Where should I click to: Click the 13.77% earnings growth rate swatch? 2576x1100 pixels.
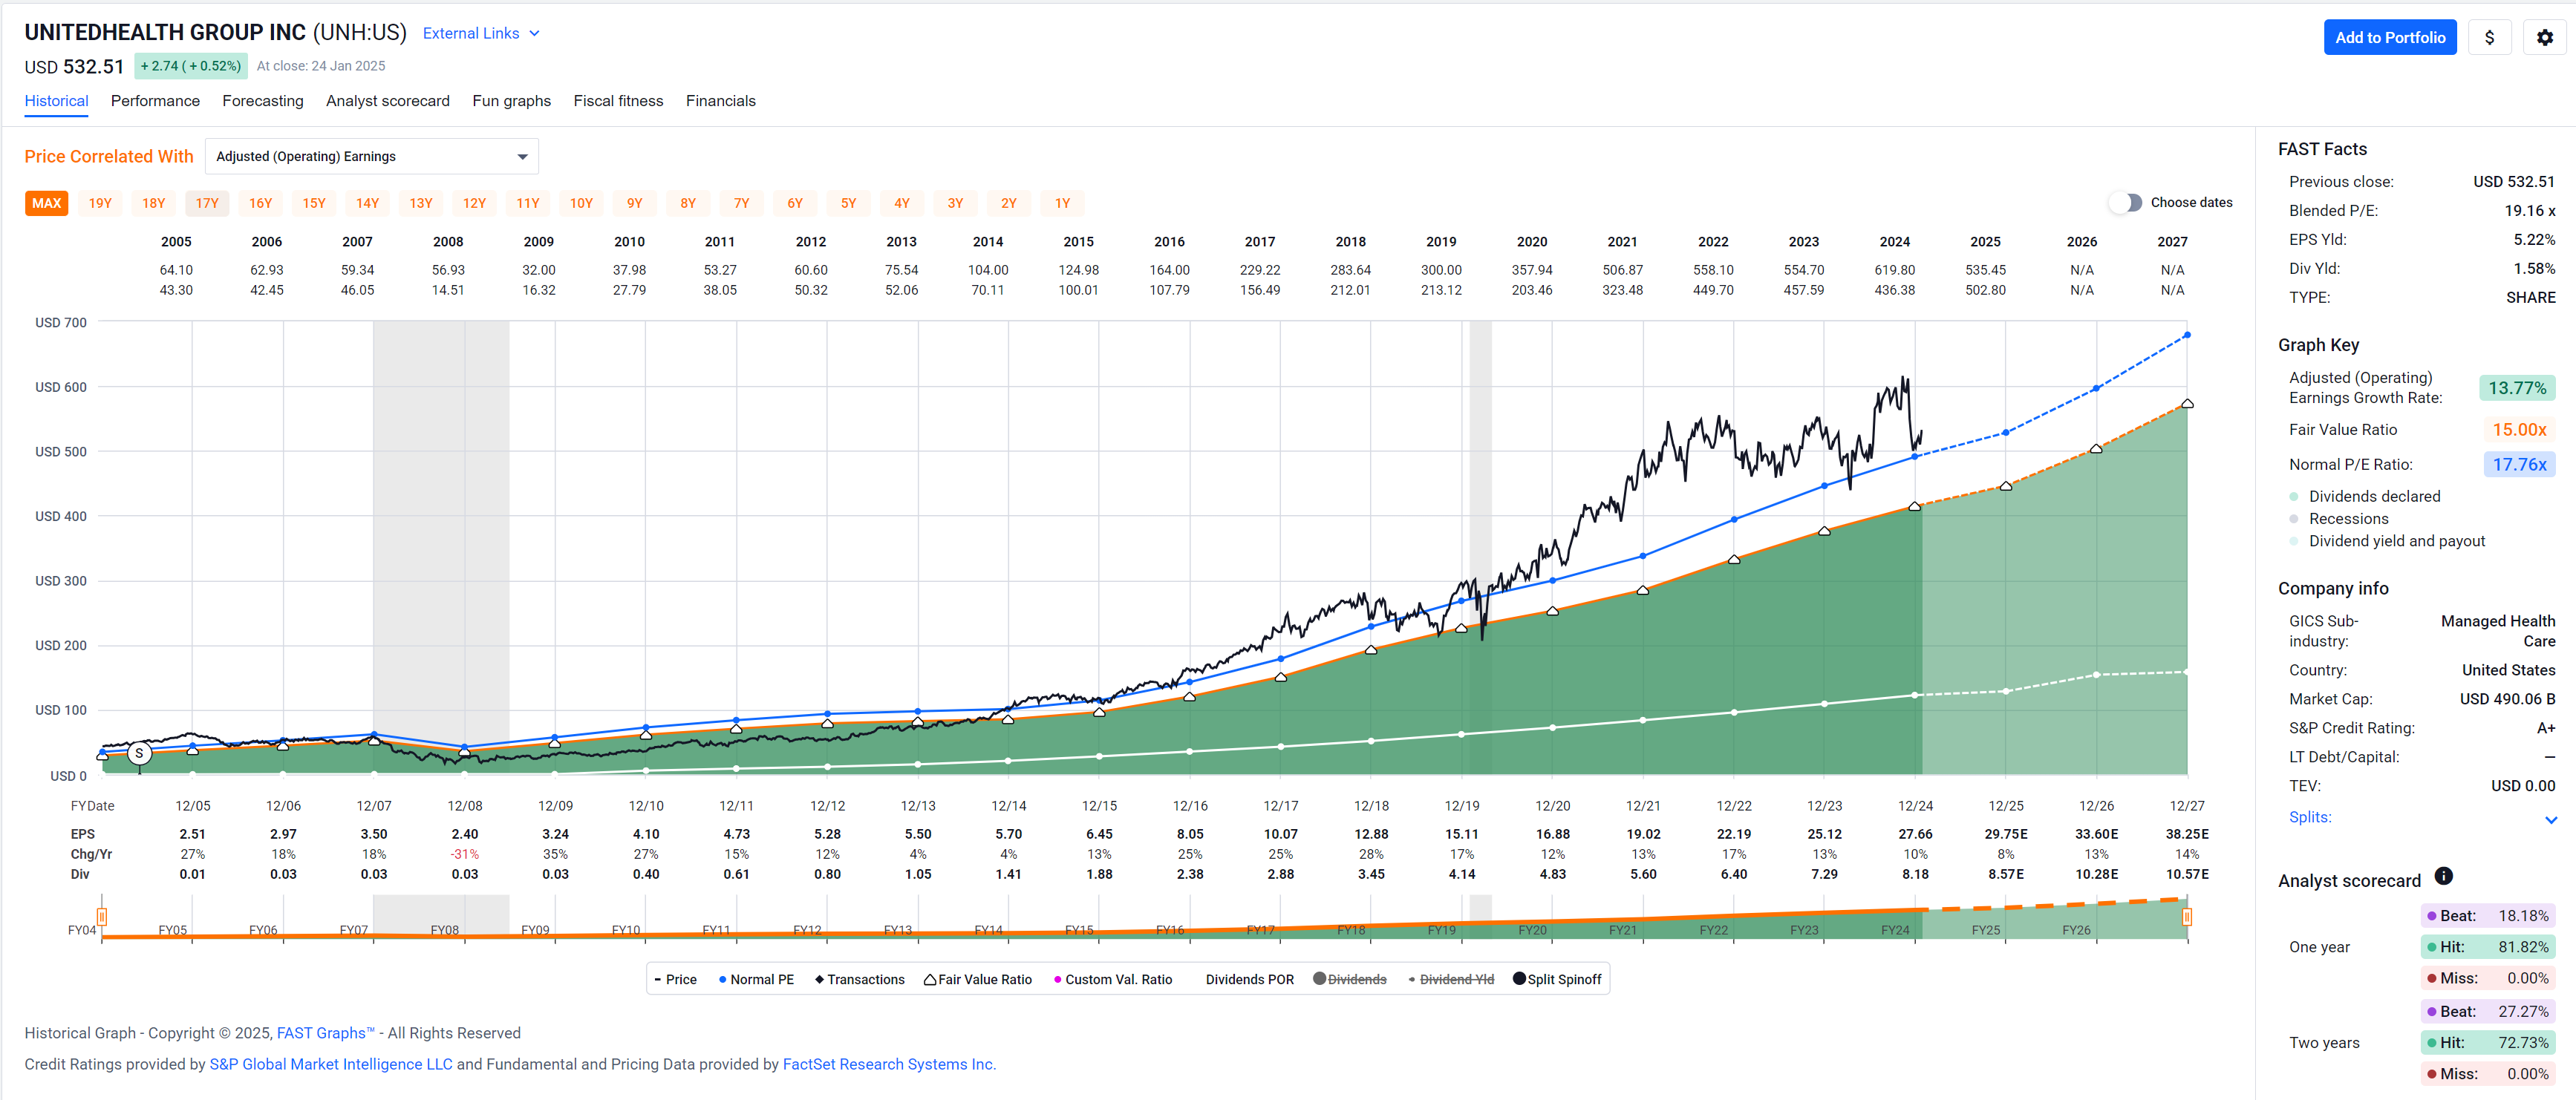coord(2517,388)
